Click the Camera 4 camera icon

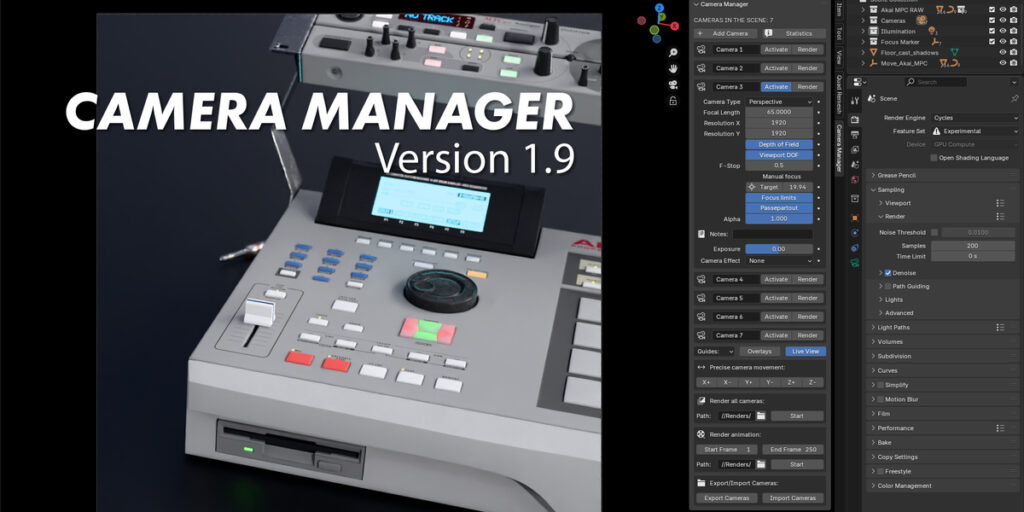coord(701,280)
